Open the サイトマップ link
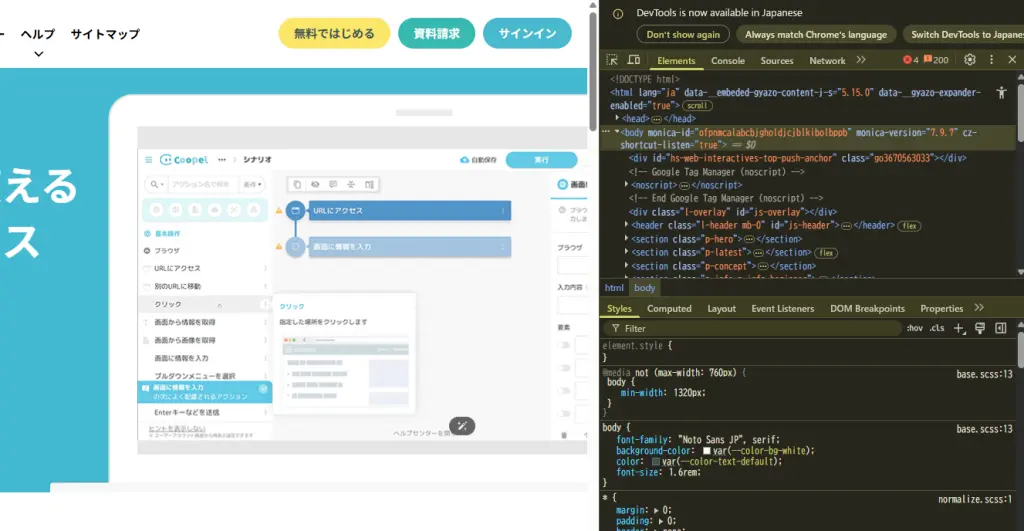The image size is (1024, 531). pyautogui.click(x=105, y=34)
